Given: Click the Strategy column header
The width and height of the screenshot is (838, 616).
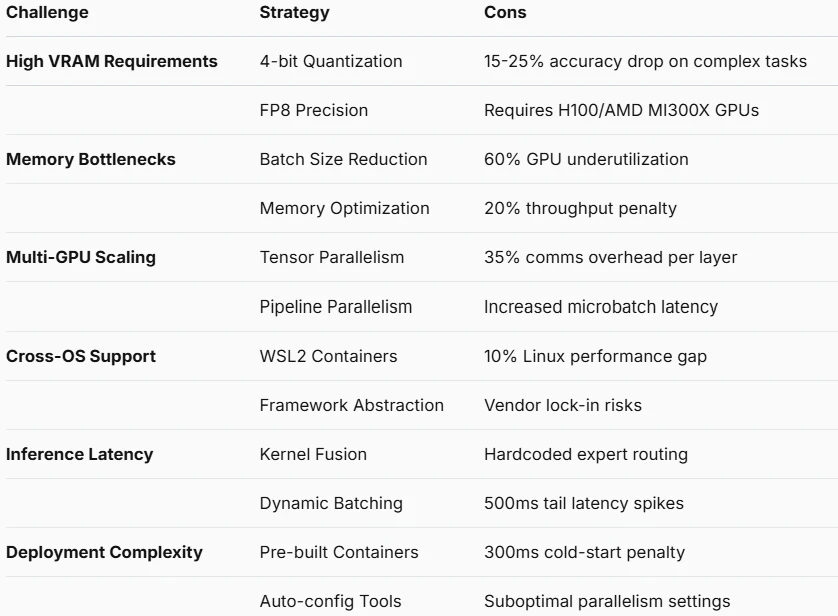Looking at the screenshot, I should pos(294,12).
